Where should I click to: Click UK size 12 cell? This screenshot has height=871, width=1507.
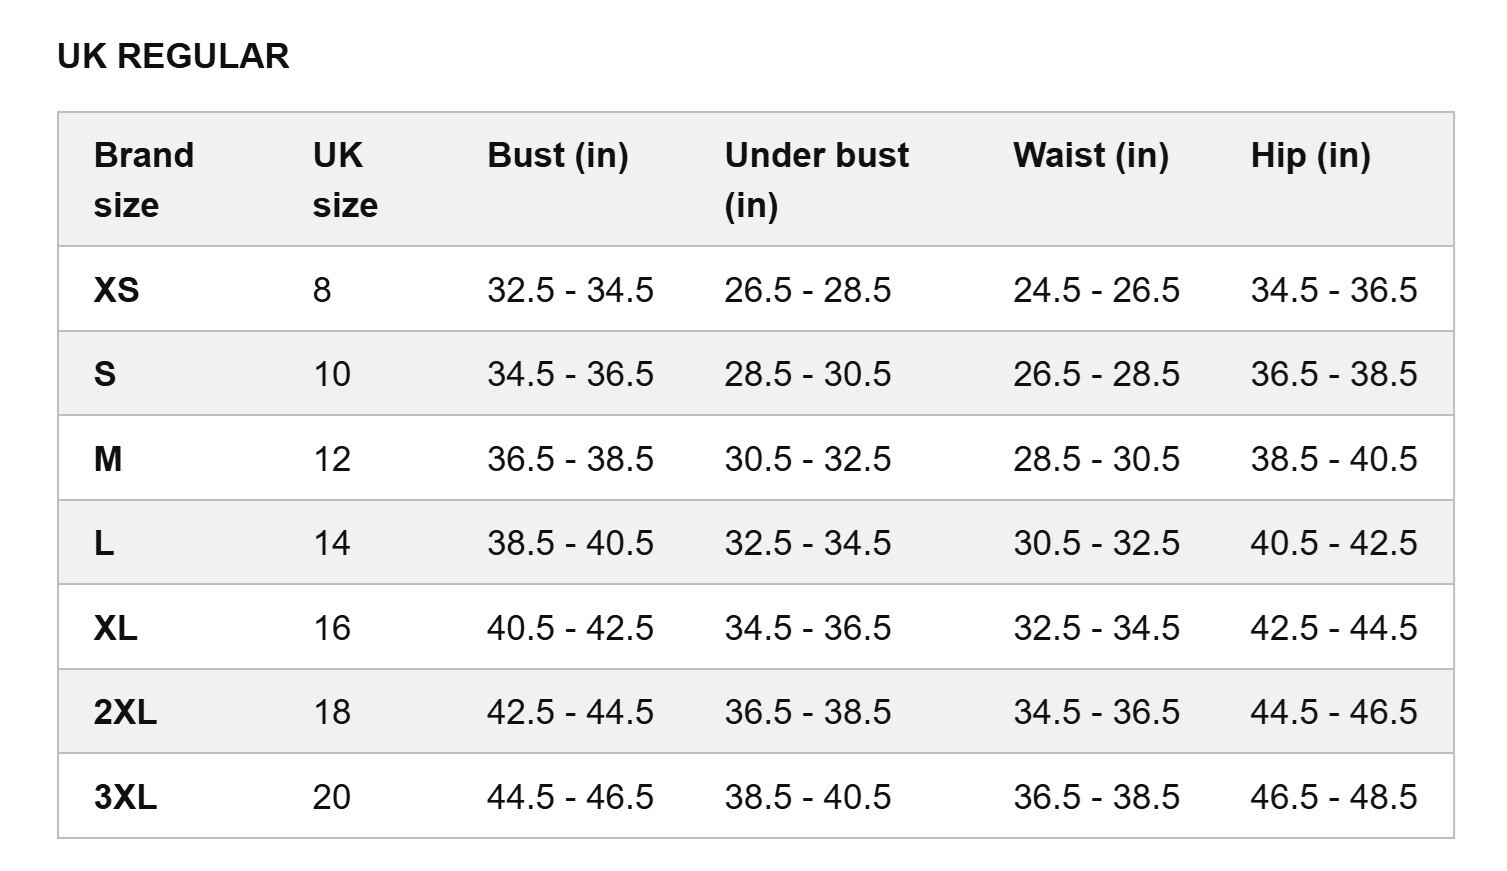331,459
